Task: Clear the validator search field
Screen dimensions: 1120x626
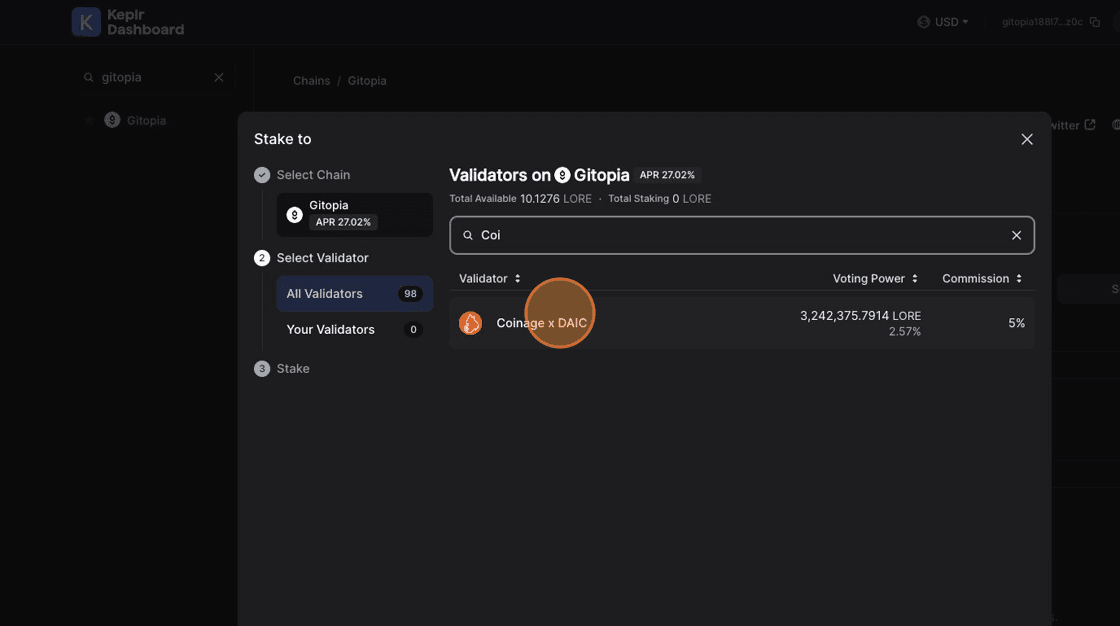Action: coord(1016,235)
